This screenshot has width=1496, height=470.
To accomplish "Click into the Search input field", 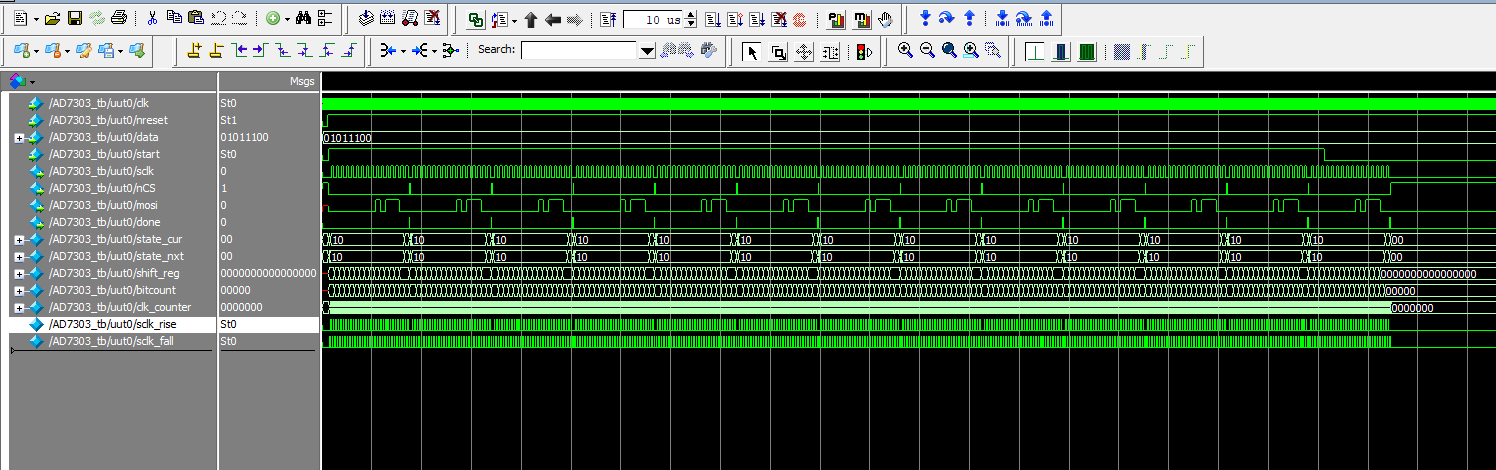I will pos(579,50).
